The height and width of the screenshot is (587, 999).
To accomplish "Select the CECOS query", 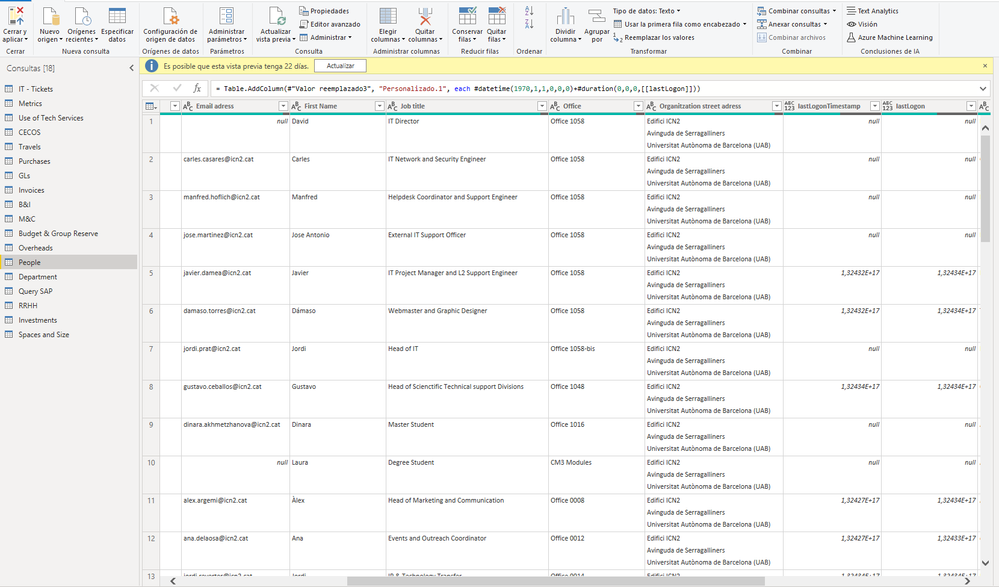I will 69,133.
